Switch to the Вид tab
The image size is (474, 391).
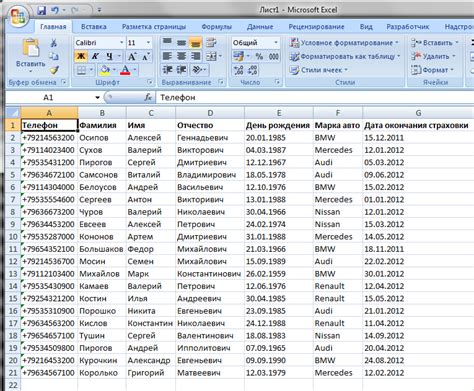point(366,27)
